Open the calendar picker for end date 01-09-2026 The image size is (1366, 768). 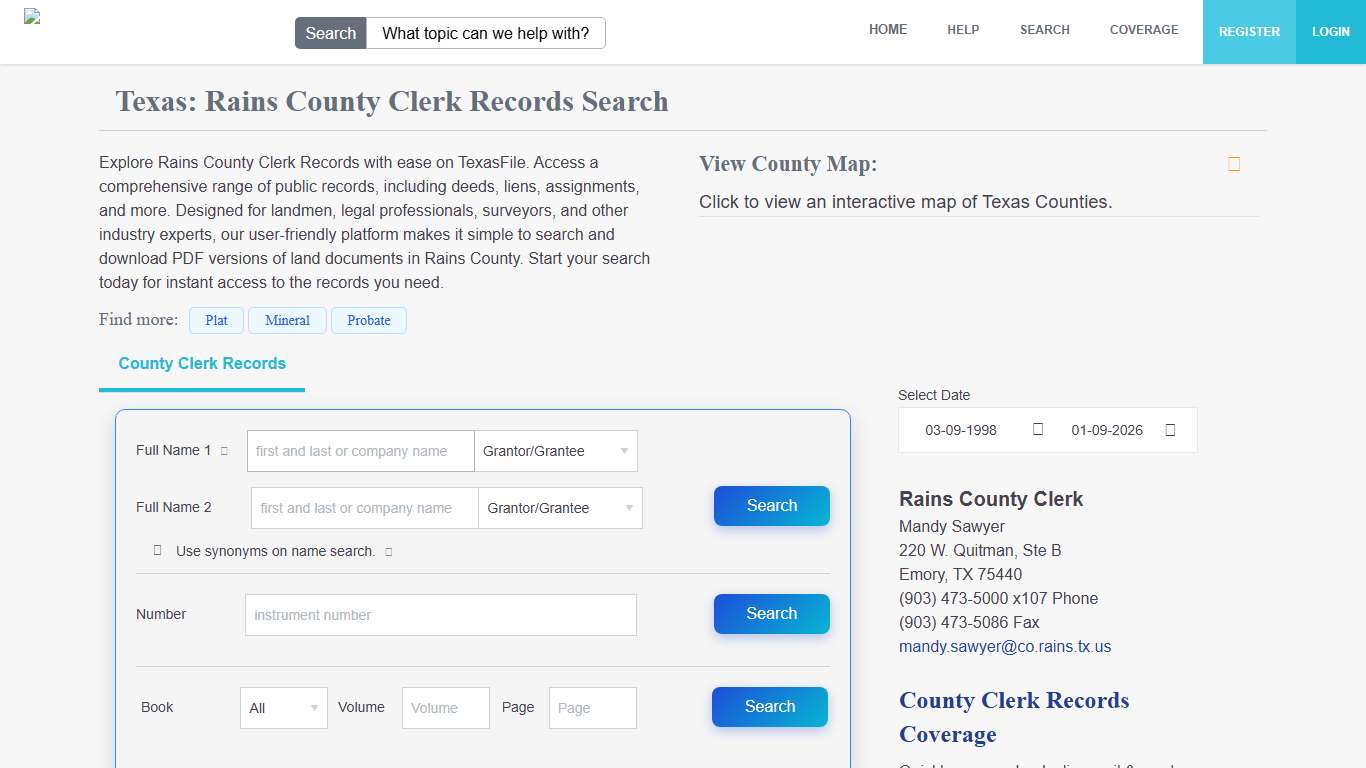coord(1170,429)
